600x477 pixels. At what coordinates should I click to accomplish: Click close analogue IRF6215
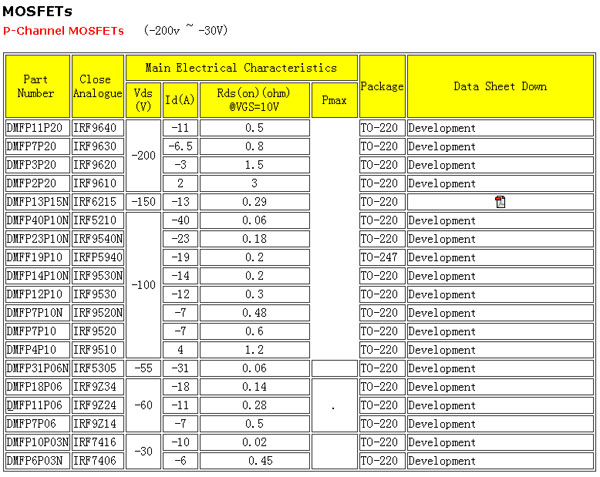pyautogui.click(x=95, y=202)
